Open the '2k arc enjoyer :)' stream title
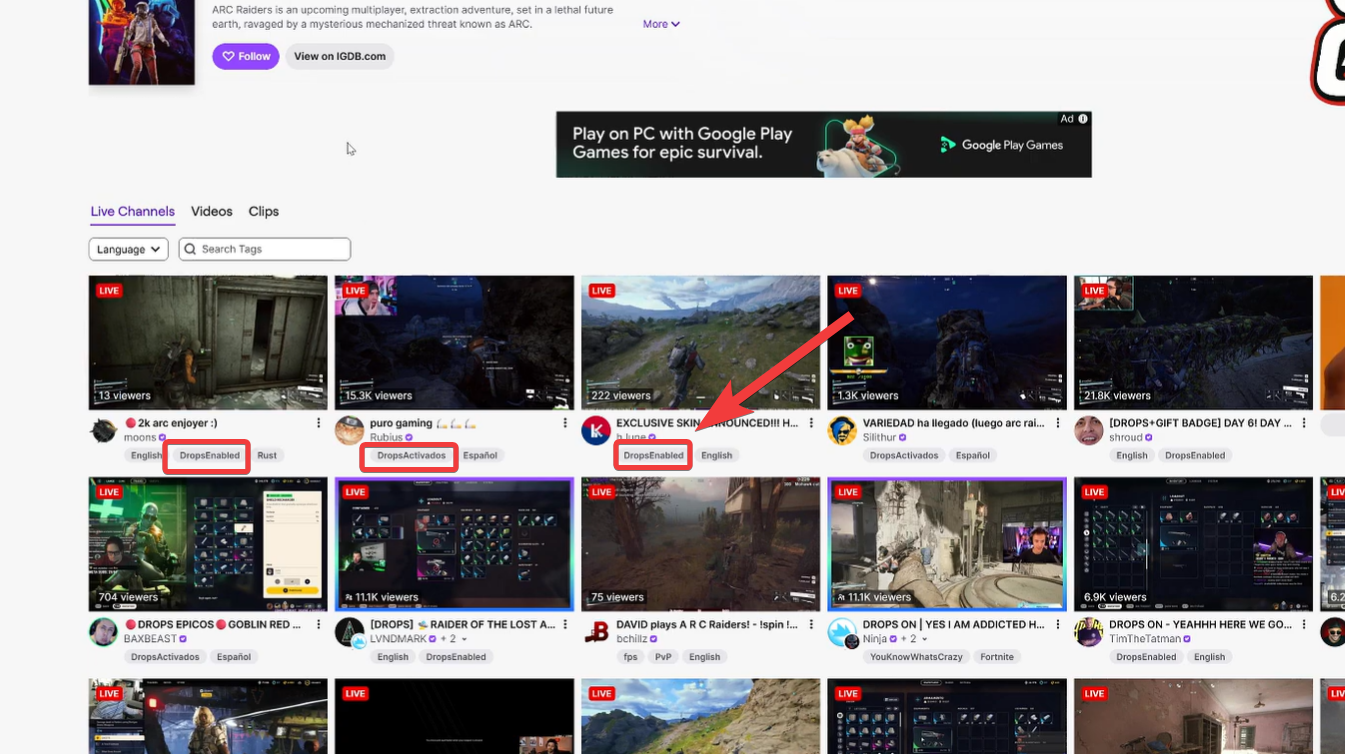The width and height of the screenshot is (1345, 754). pos(171,423)
